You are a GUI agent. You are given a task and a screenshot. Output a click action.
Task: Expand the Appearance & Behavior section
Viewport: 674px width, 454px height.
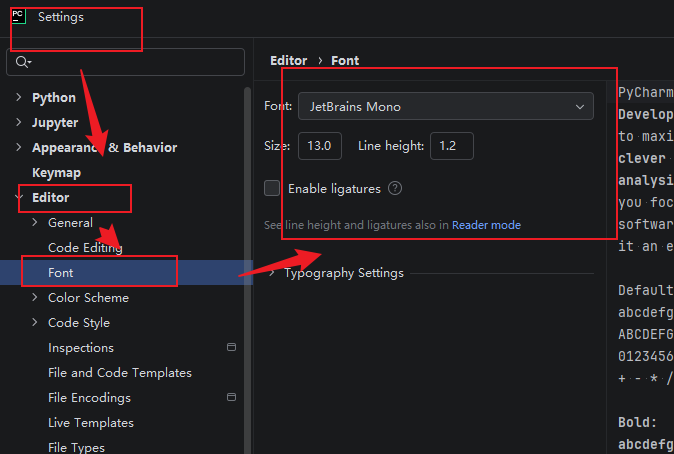point(18,147)
